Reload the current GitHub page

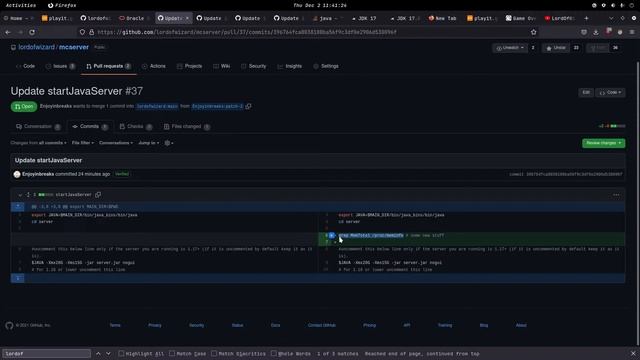[32, 32]
